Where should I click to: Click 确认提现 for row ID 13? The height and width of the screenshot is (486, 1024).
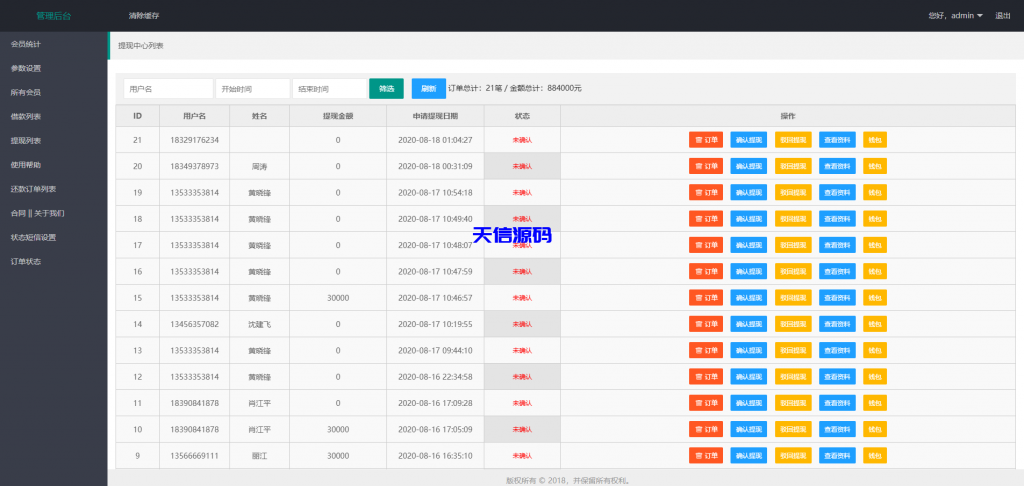click(748, 350)
